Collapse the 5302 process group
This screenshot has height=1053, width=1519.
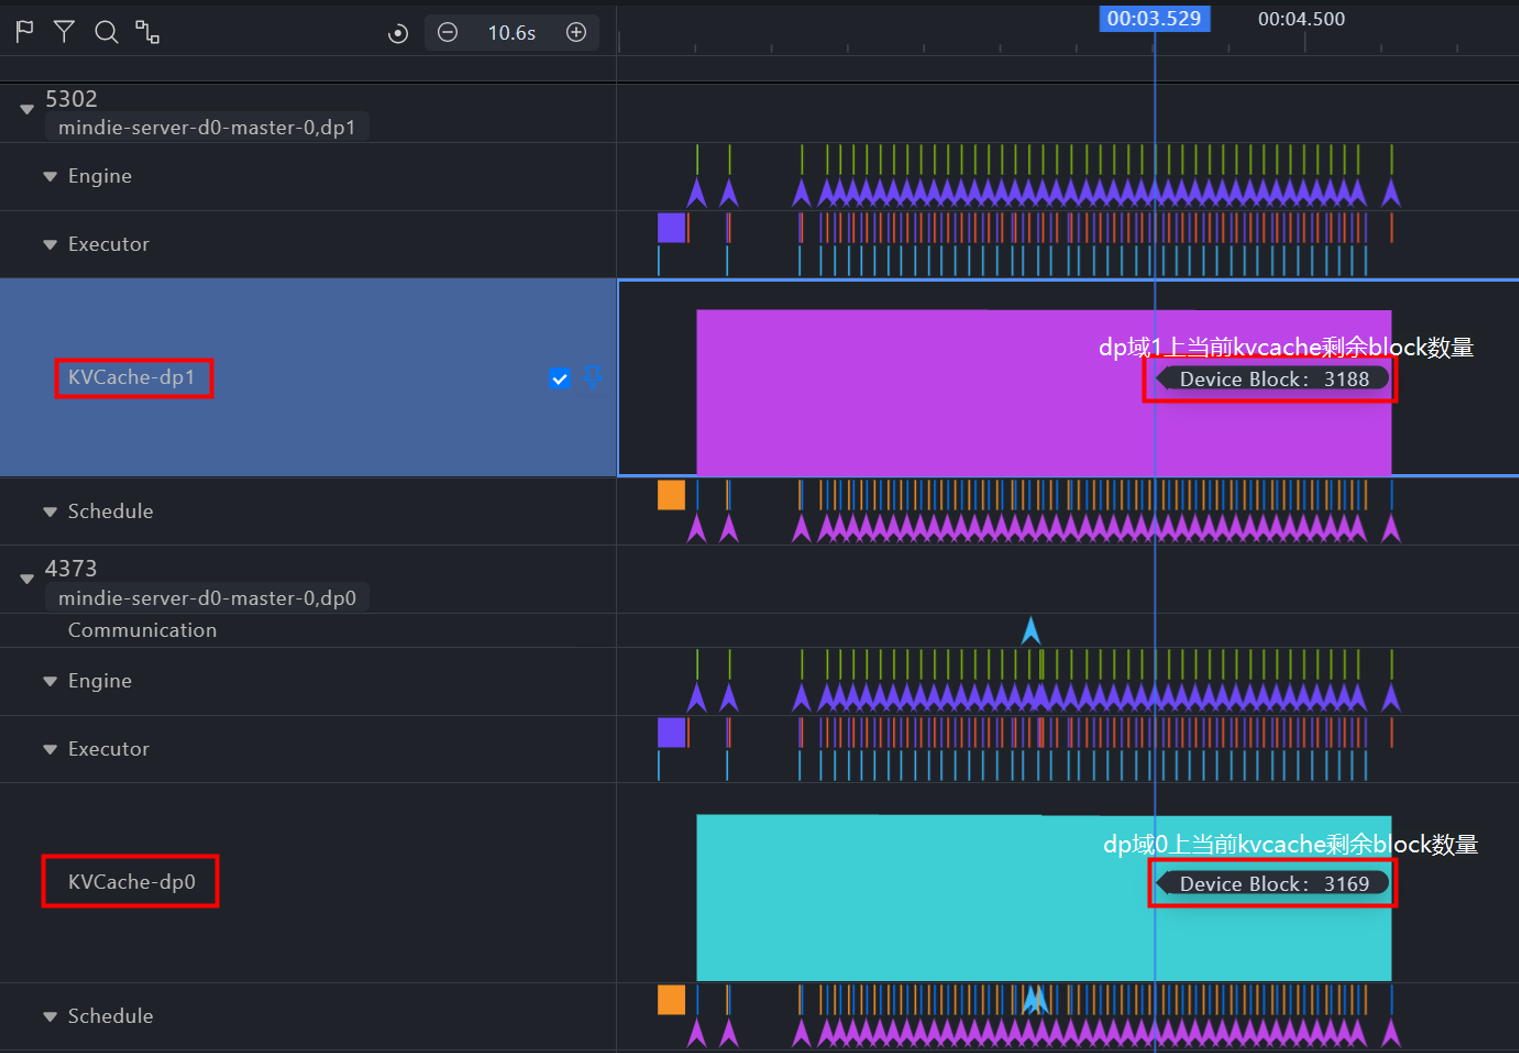[x=27, y=108]
